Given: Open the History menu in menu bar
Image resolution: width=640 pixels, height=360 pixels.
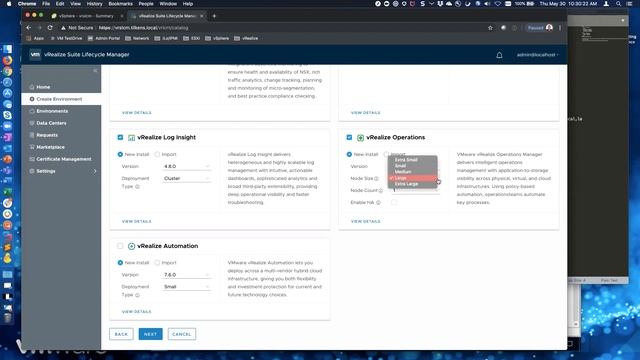Looking at the screenshot, I should point(94,4).
